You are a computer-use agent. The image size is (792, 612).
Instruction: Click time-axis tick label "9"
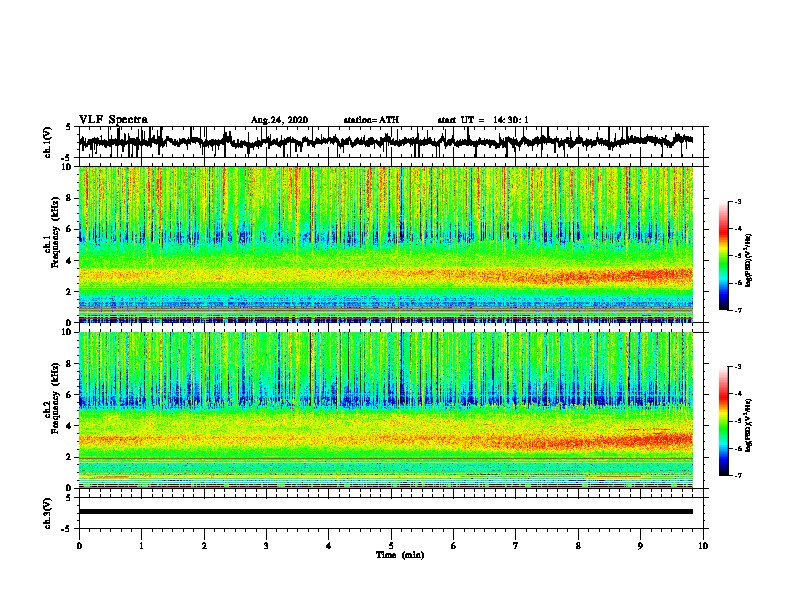click(640, 546)
